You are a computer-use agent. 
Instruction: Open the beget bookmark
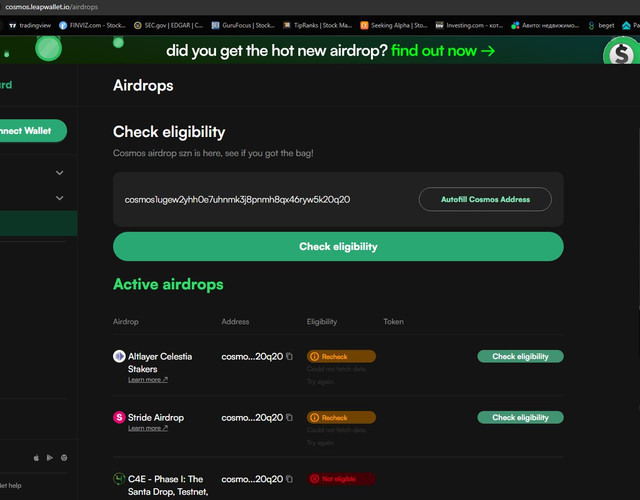coord(601,25)
